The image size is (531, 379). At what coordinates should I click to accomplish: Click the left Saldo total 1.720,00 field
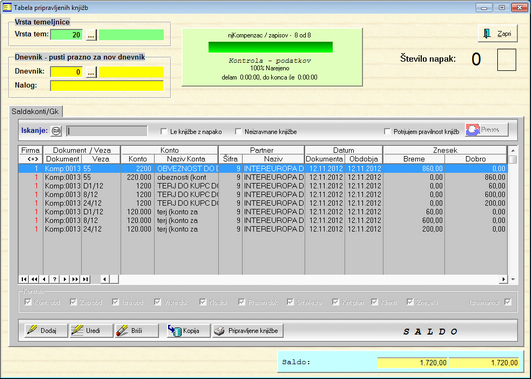pyautogui.click(x=412, y=363)
